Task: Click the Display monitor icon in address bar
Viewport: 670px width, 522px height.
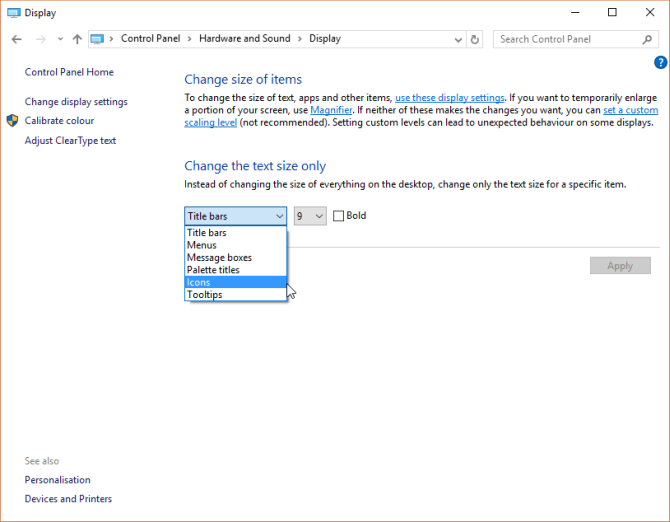Action: tap(97, 39)
